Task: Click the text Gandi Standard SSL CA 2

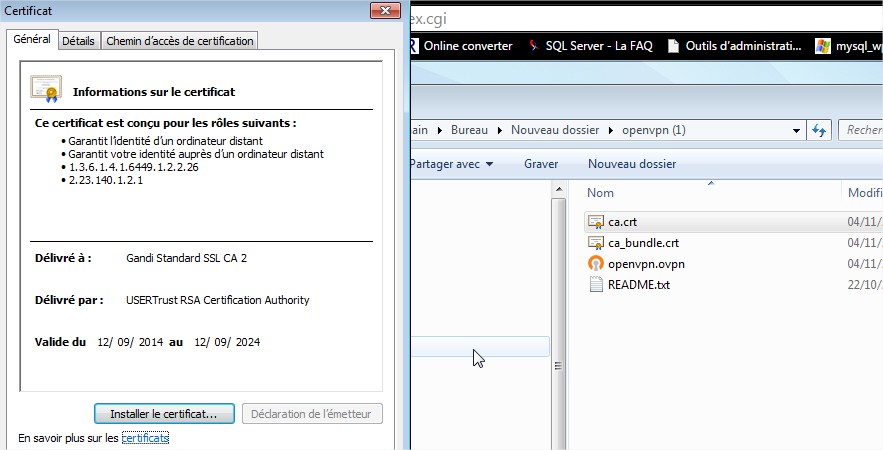Action: (x=186, y=258)
